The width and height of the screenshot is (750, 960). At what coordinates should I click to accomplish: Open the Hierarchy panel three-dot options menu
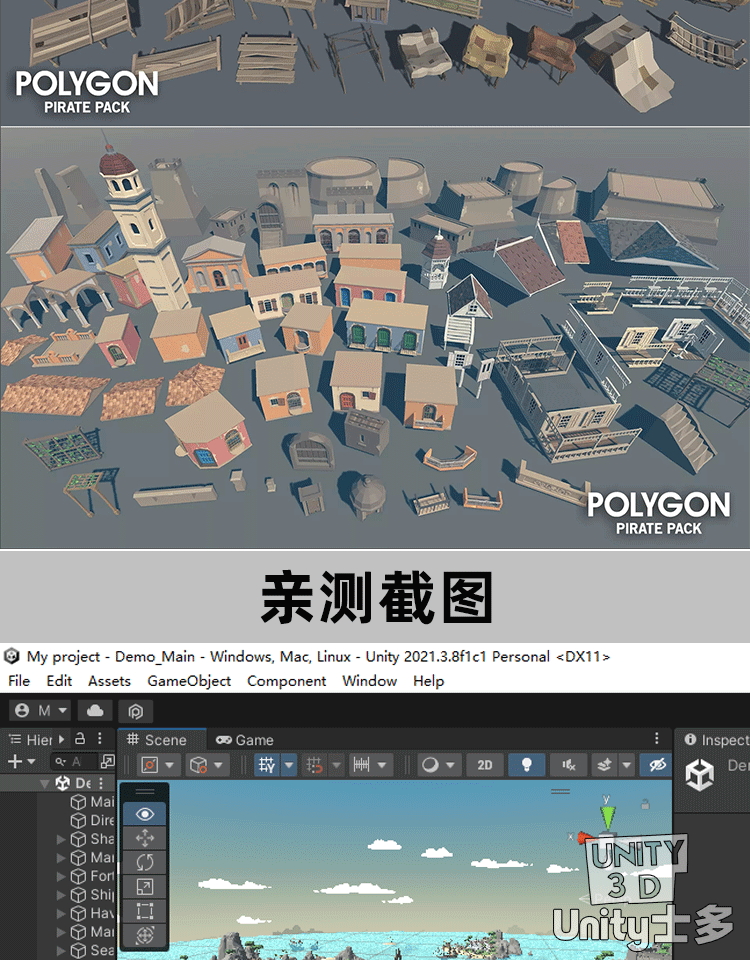point(99,738)
